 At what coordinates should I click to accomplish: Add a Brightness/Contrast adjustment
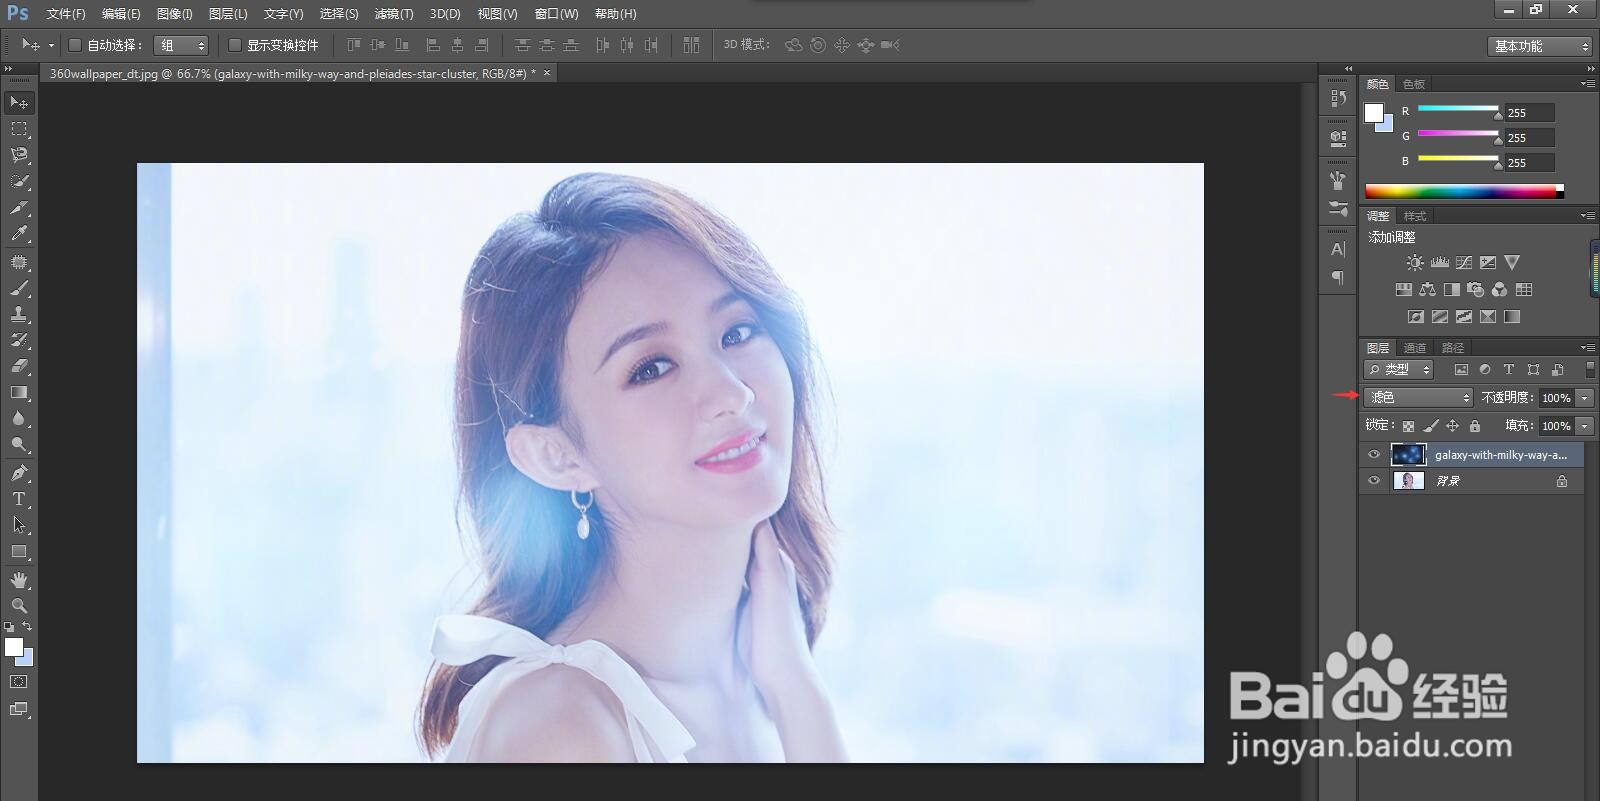pos(1415,263)
